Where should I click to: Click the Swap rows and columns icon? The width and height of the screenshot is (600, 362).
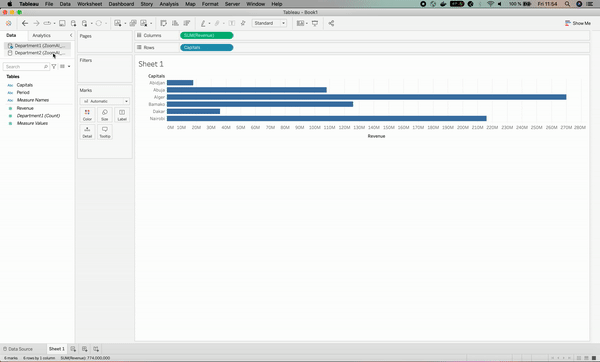coord(163,23)
